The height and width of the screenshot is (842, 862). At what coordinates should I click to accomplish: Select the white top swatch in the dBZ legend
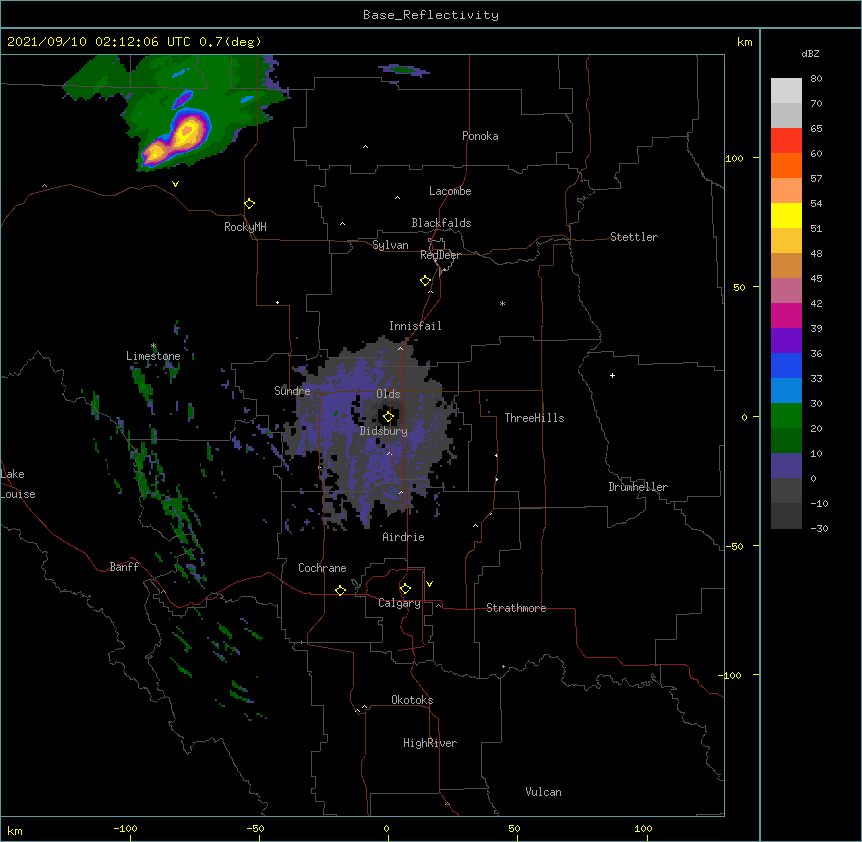pyautogui.click(x=786, y=91)
